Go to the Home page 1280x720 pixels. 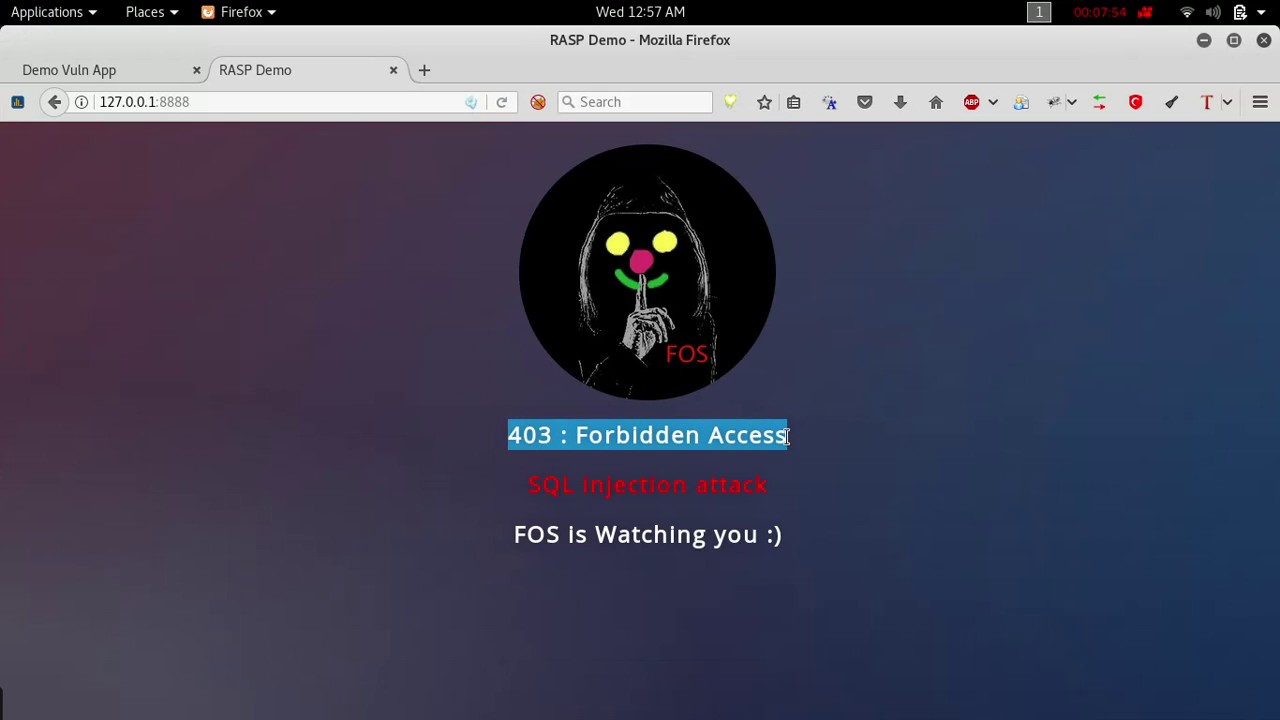(936, 102)
